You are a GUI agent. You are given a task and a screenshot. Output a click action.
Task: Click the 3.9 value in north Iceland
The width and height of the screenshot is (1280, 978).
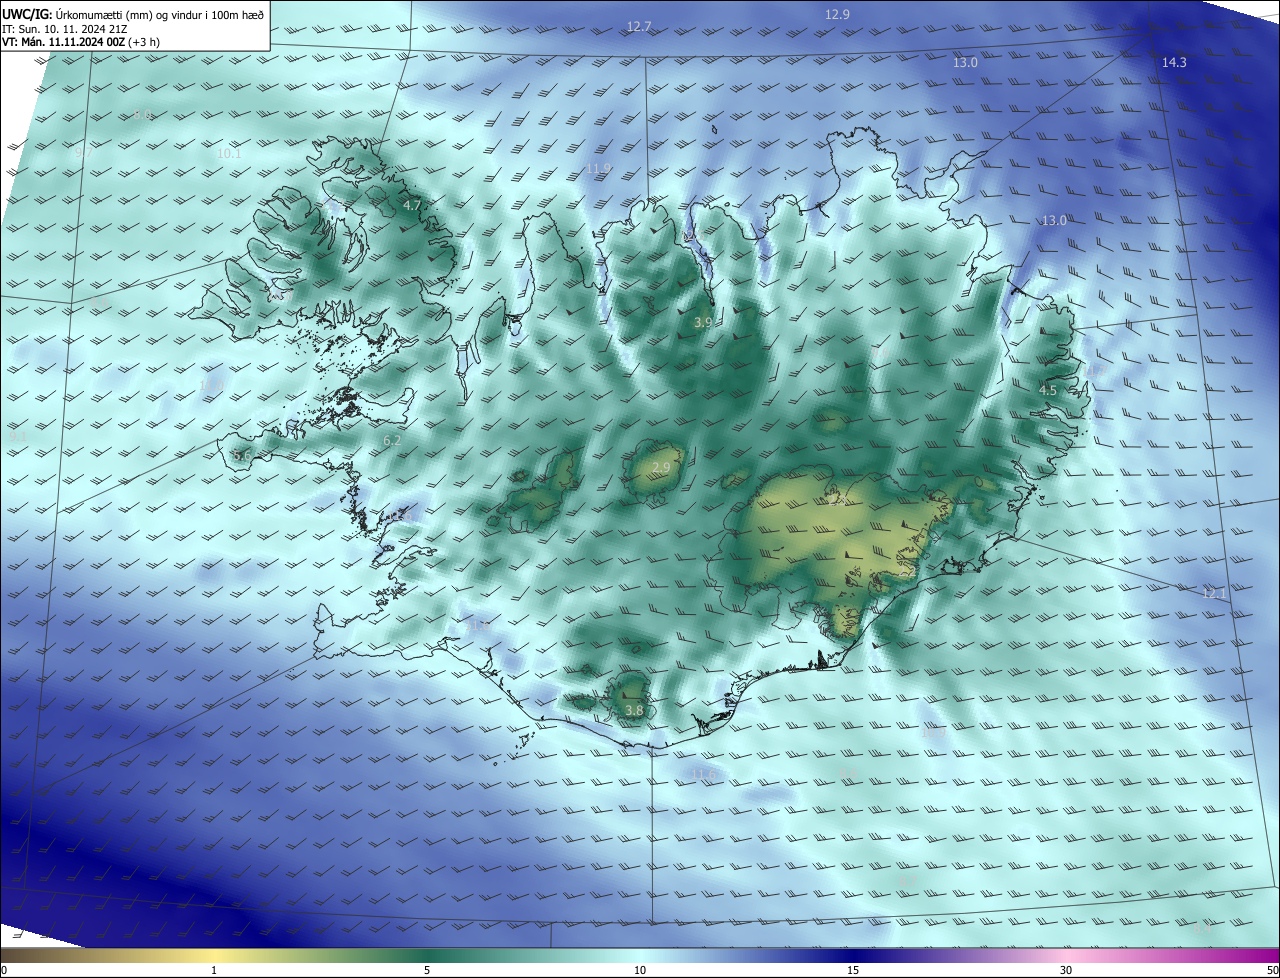(703, 322)
